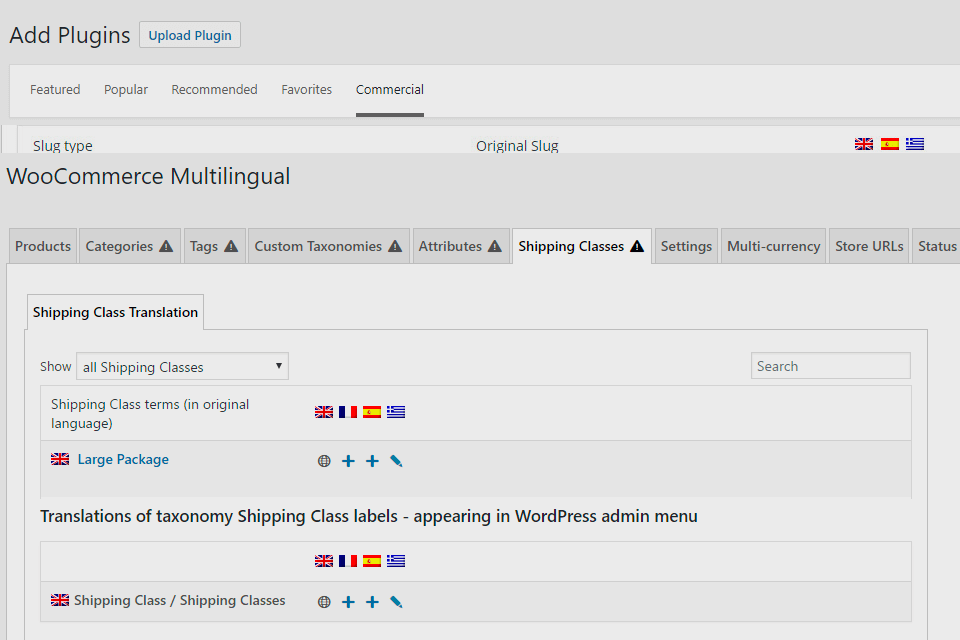Click Greek flag in Slug type row
960x640 pixels.
(x=915, y=144)
